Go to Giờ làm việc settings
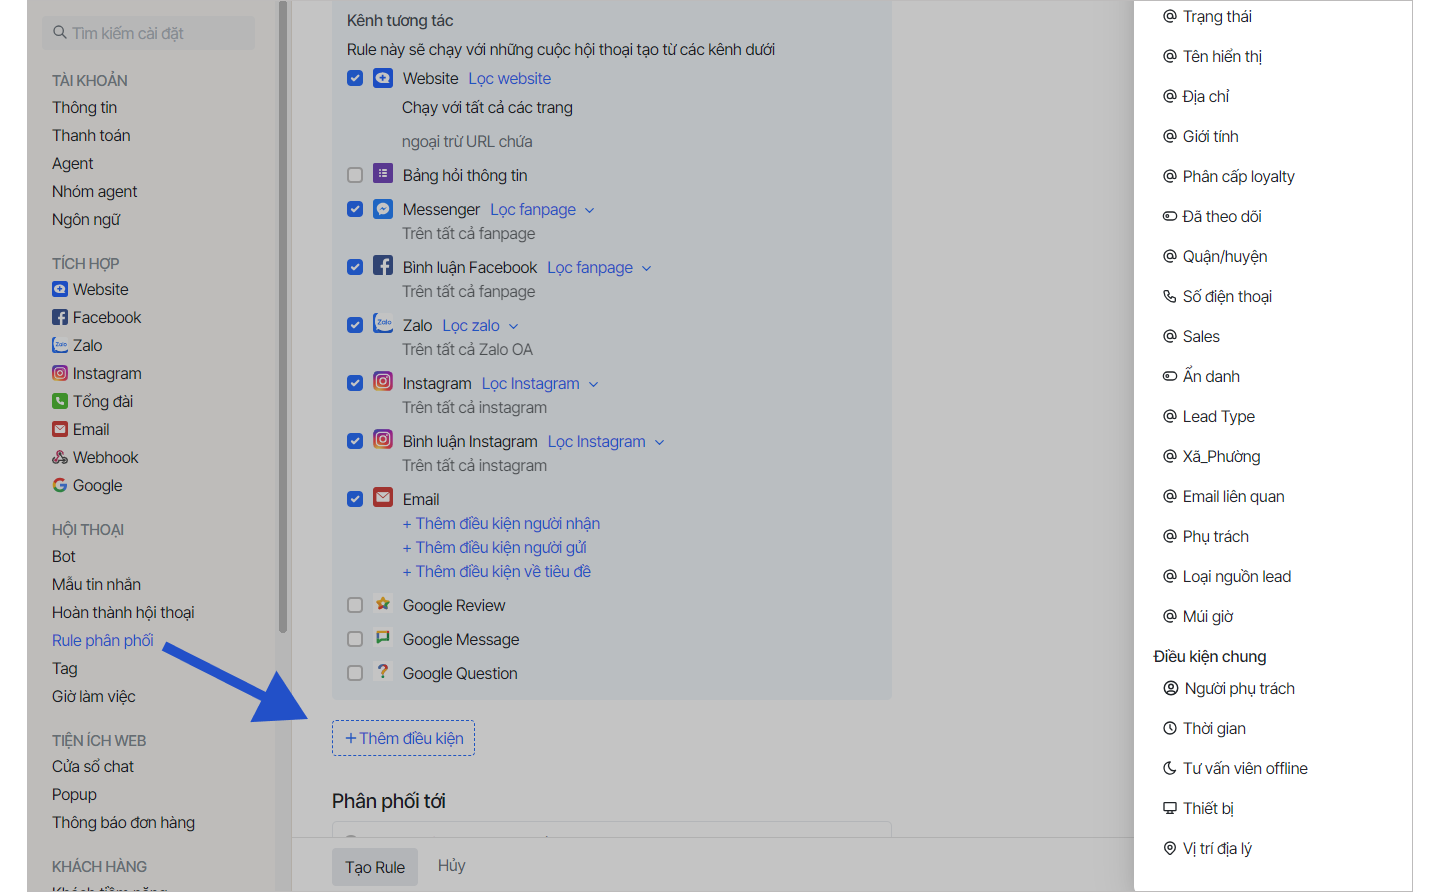Viewport: 1440px width, 892px height. click(94, 697)
